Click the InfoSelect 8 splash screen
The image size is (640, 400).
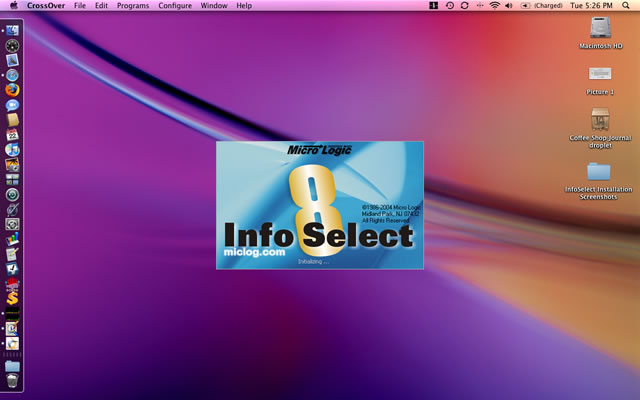click(x=320, y=205)
